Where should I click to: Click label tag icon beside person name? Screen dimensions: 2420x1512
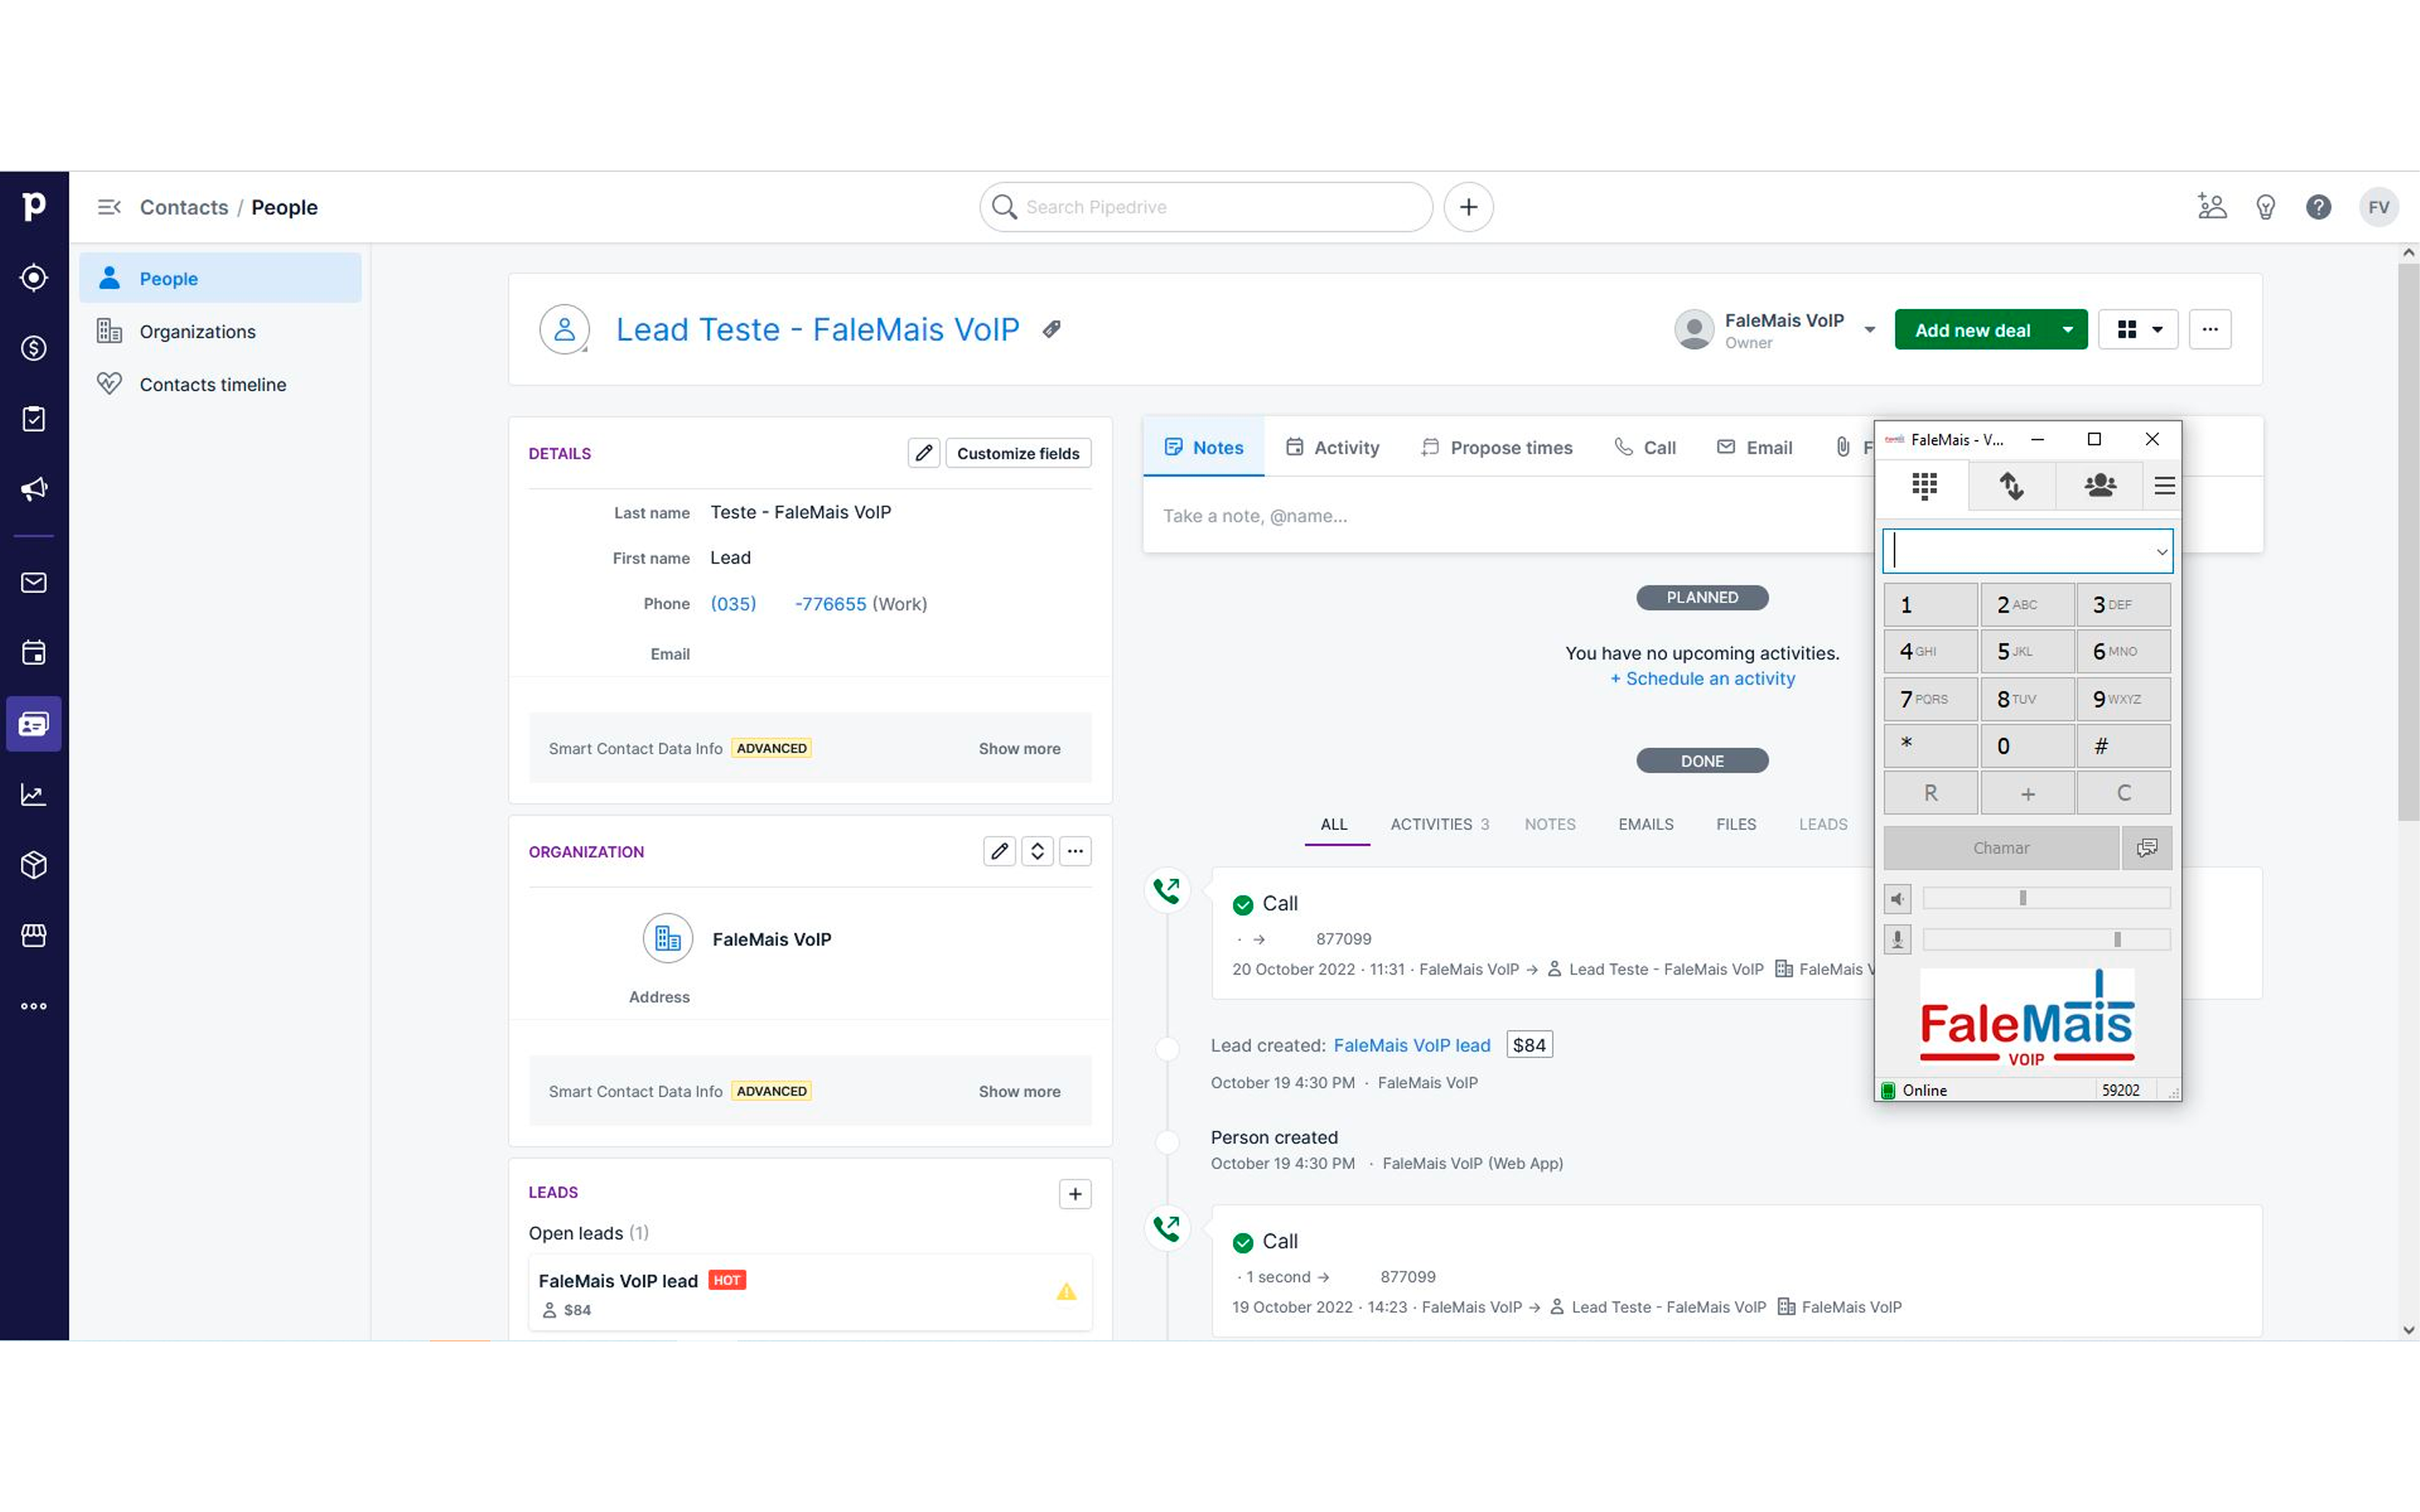1051,329
